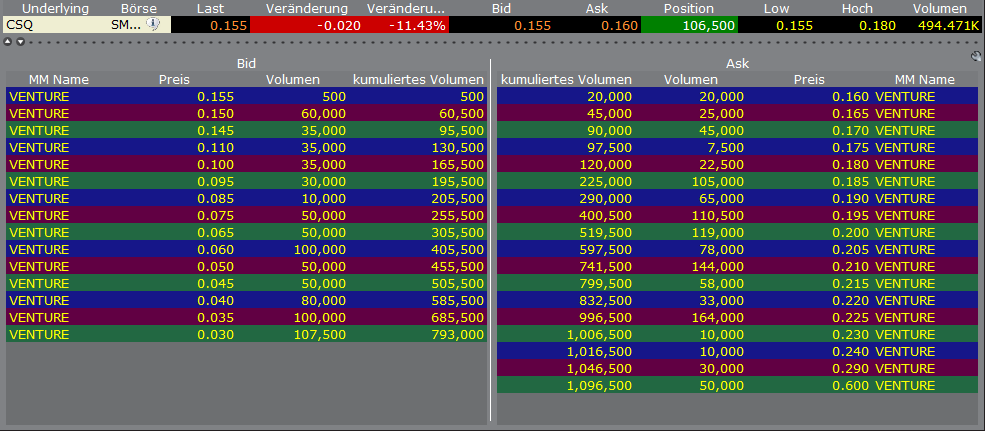Screen dimensions: 985x431
Task: Select the ask row priced at 0.600
Action: [736, 385]
